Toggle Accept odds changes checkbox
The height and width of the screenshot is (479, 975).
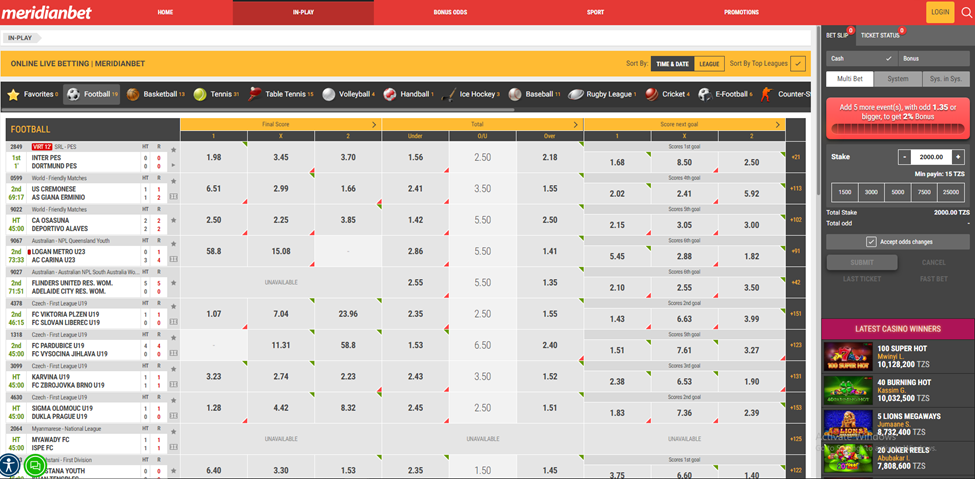[871, 242]
